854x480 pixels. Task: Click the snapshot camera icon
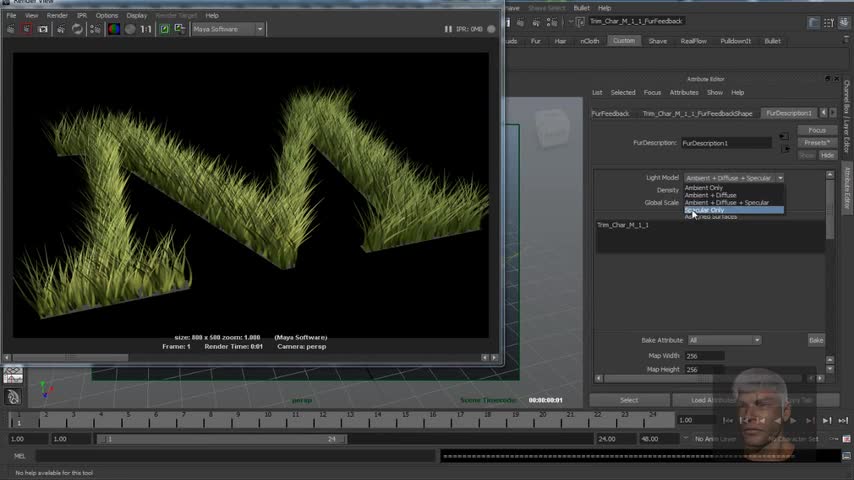[43, 29]
